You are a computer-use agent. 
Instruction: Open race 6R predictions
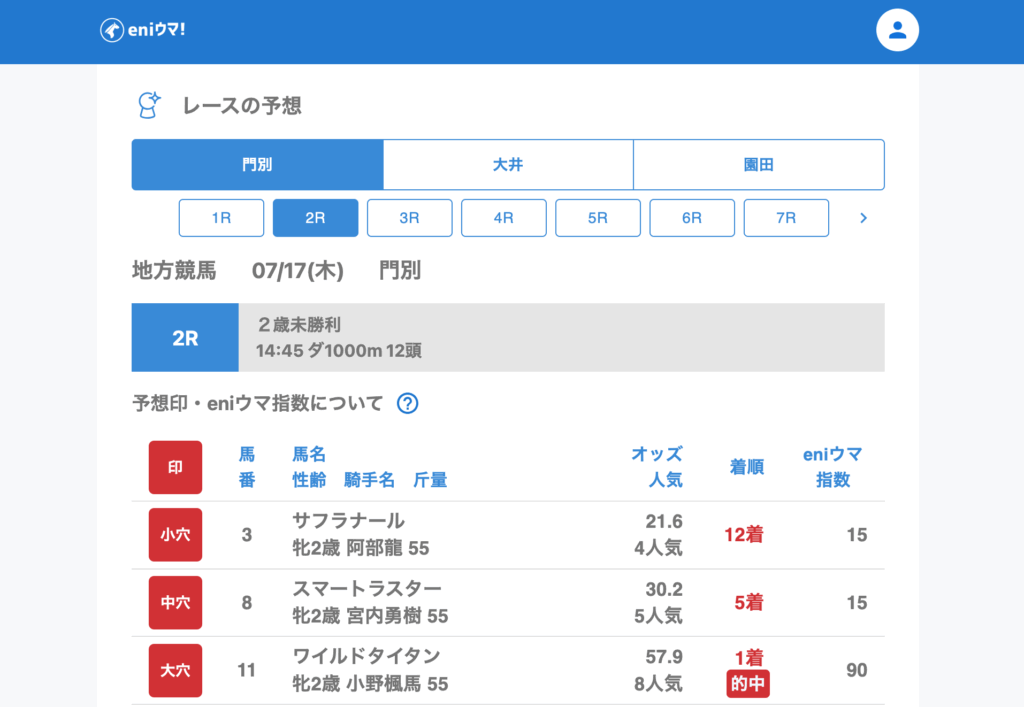pyautogui.click(x=692, y=218)
